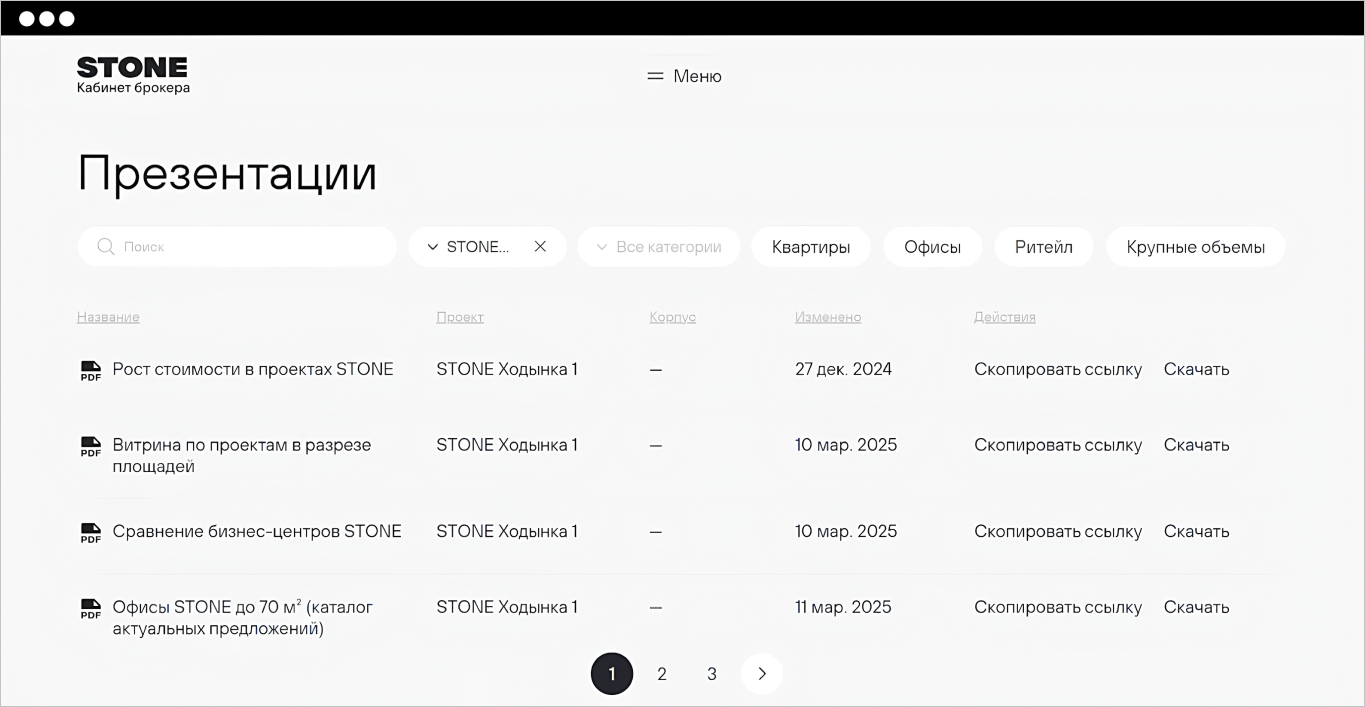Select the Квартиры filter

[811, 247]
